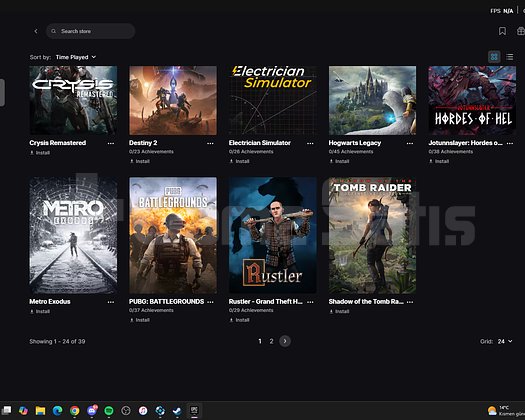Install Metro Exodus
Viewport: 525px width, 420px height.
[40, 311]
